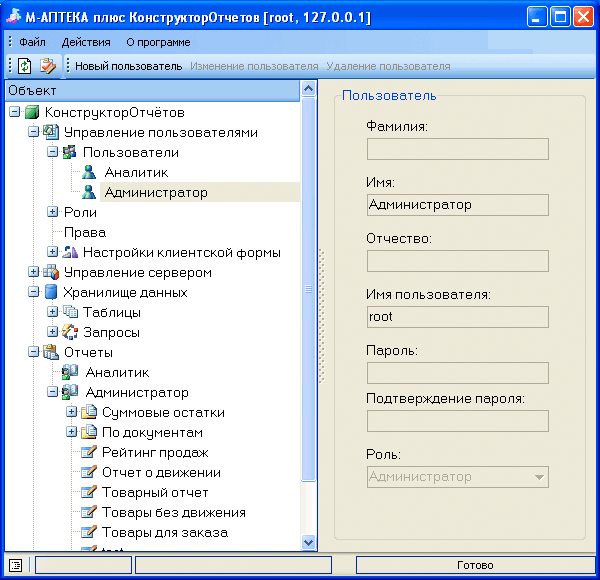Click the Запросы tree icon
This screenshot has width=600, height=580.
click(70, 332)
